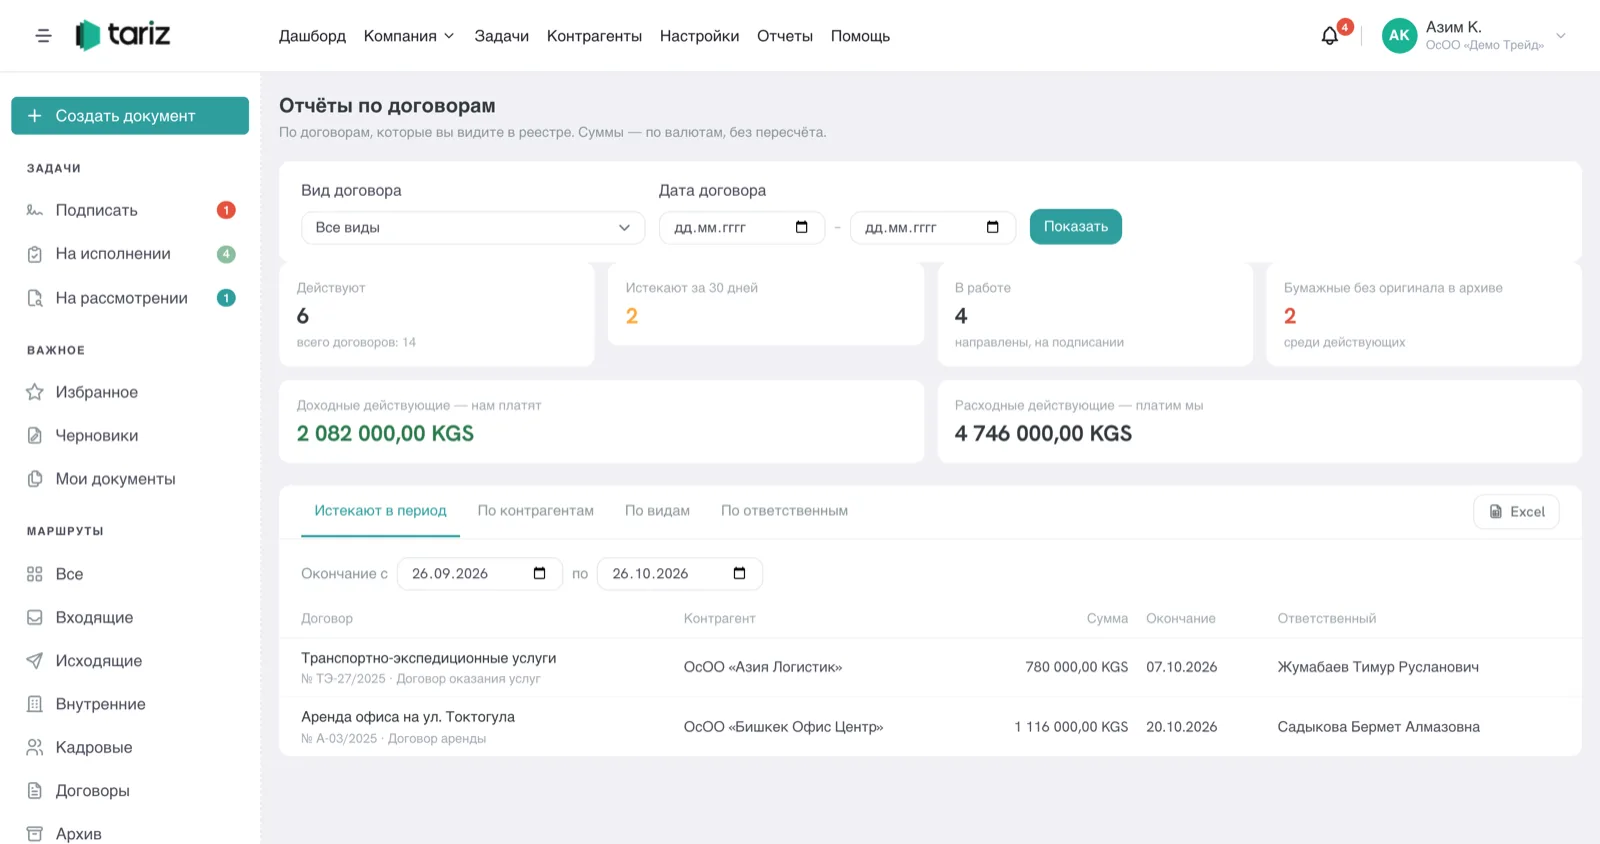Export the report with Excel button
The height and width of the screenshot is (844, 1600).
click(x=1516, y=511)
